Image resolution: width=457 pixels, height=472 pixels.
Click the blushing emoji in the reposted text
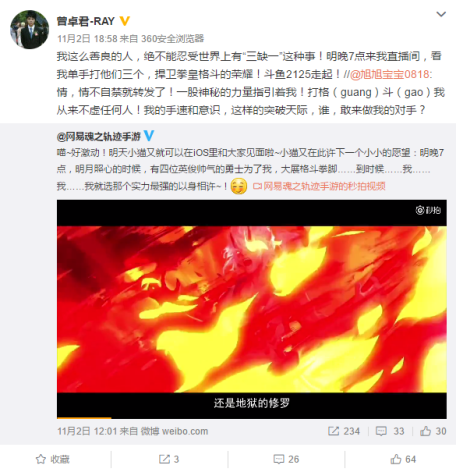pos(239,186)
